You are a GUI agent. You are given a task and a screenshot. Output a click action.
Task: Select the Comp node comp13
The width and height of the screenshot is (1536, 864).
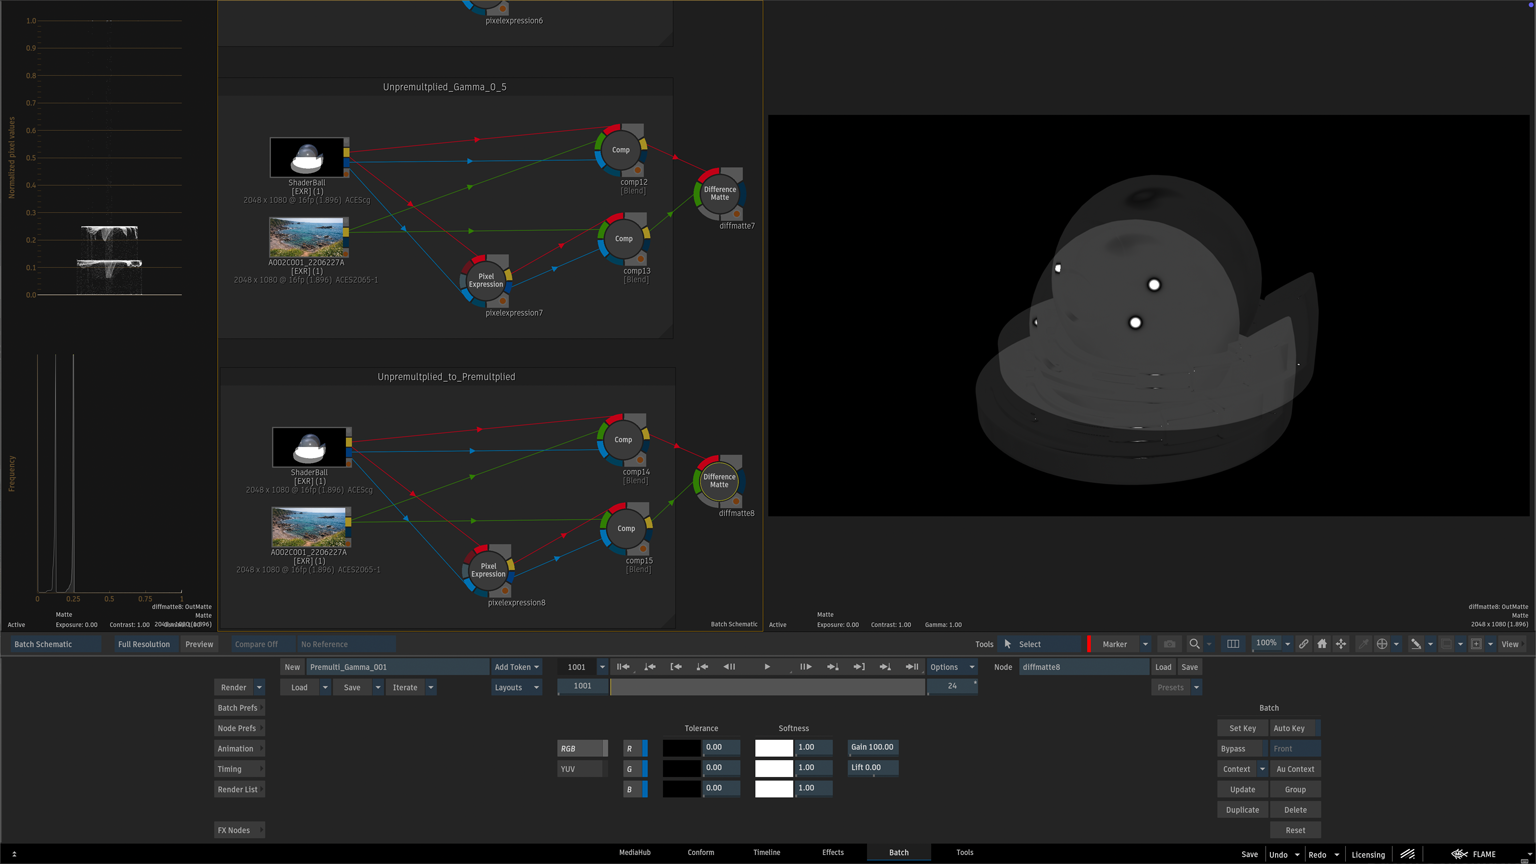point(623,239)
